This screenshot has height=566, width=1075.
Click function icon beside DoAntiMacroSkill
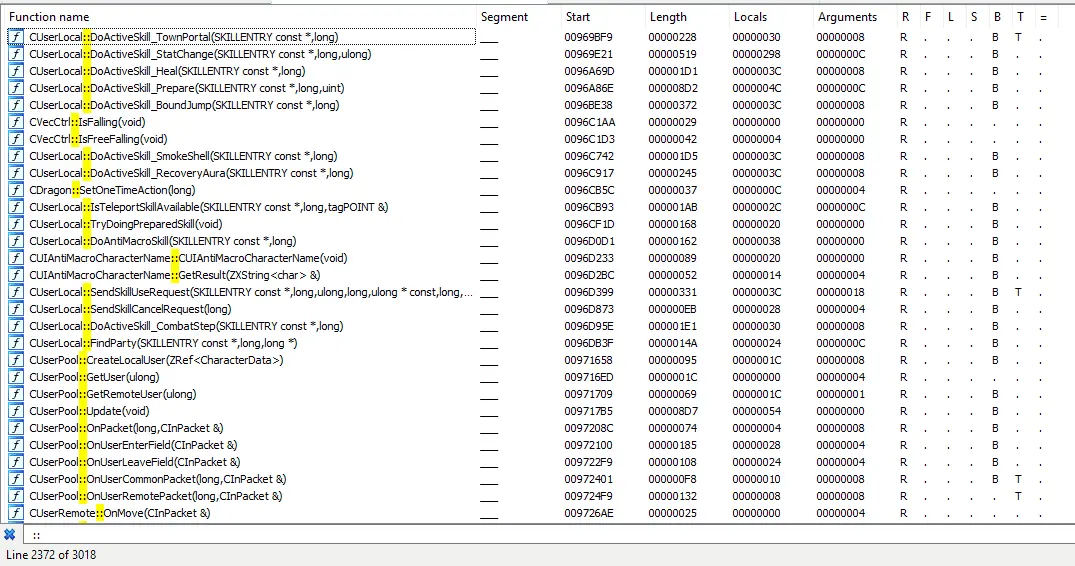coord(15,241)
